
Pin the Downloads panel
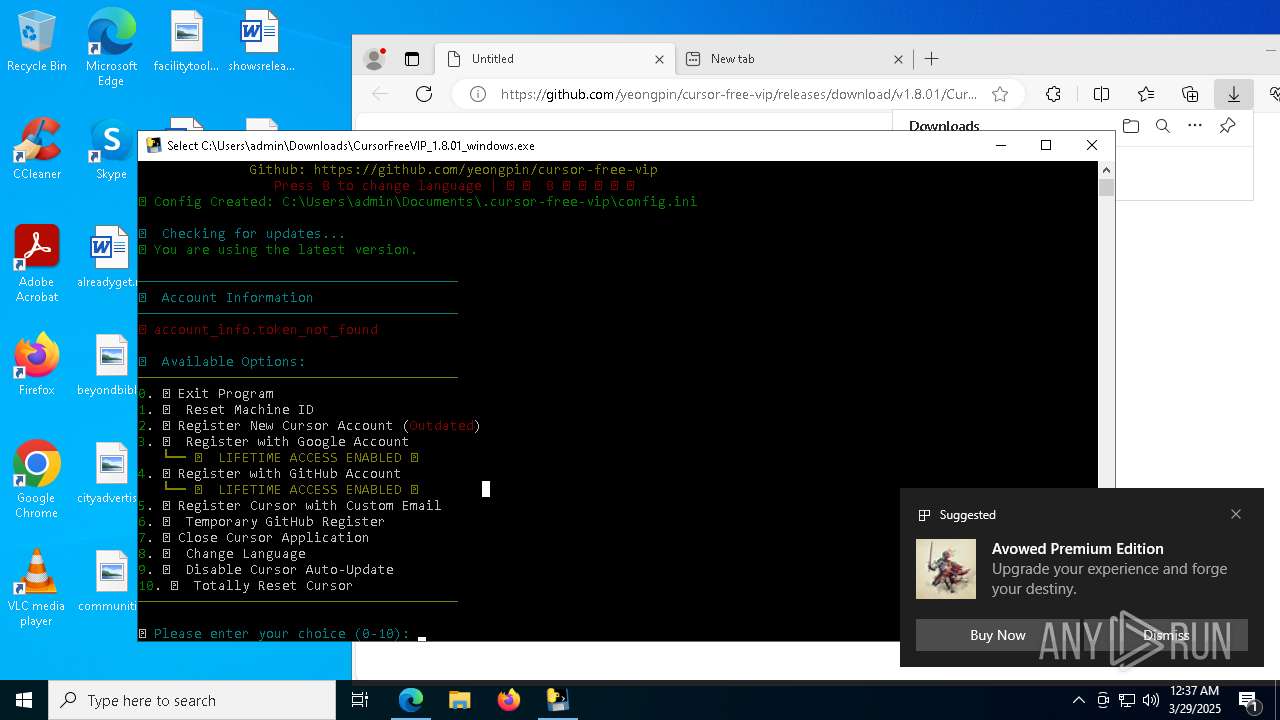pyautogui.click(x=1227, y=126)
